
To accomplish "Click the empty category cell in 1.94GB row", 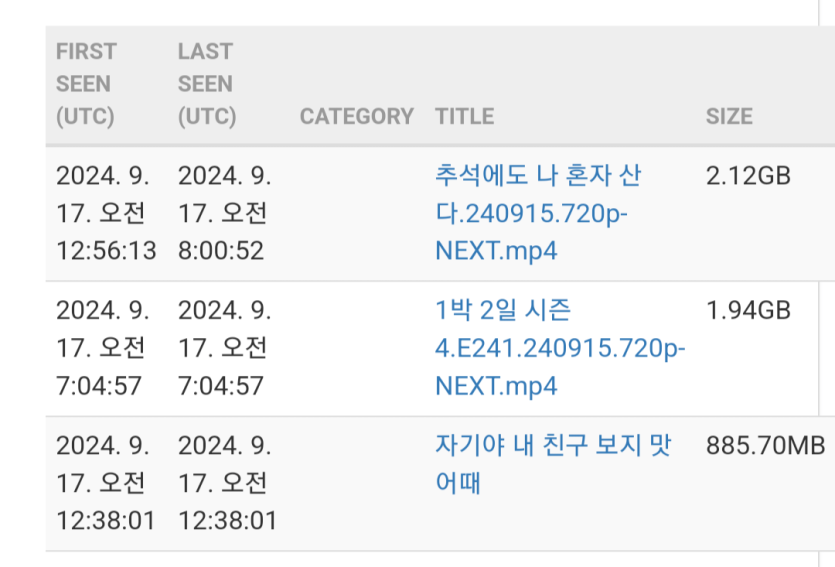I will pyautogui.click(x=357, y=348).
